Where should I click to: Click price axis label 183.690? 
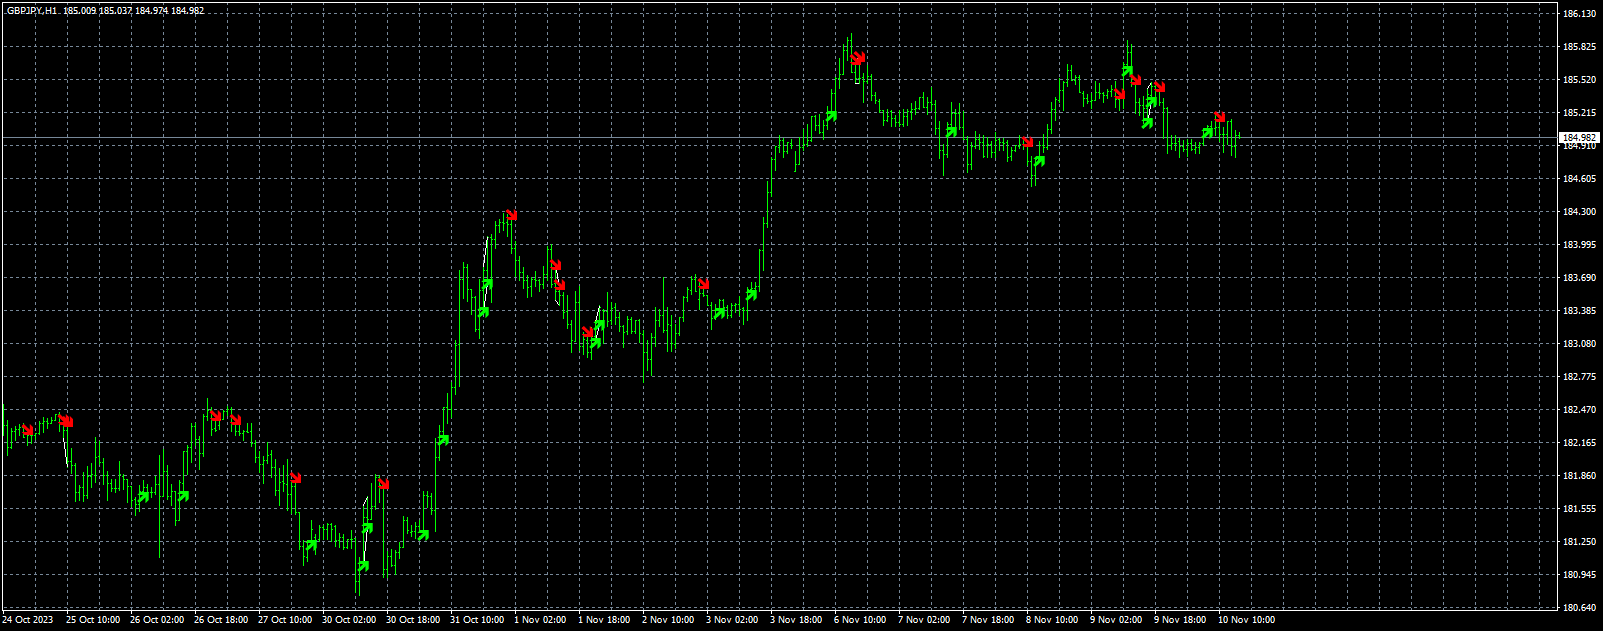[1579, 278]
